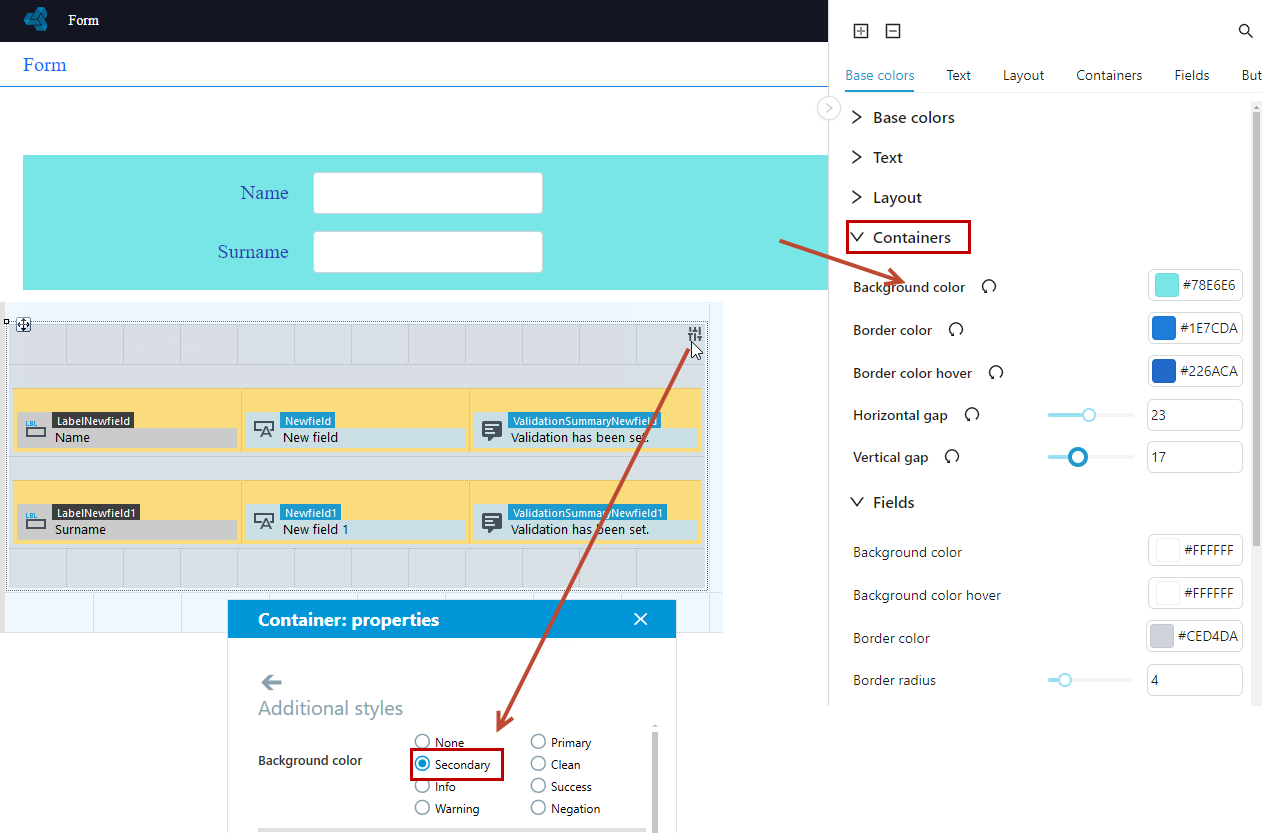Click the blue Form breadcrumb link
Image resolution: width=1278 pixels, height=833 pixels.
coord(45,65)
